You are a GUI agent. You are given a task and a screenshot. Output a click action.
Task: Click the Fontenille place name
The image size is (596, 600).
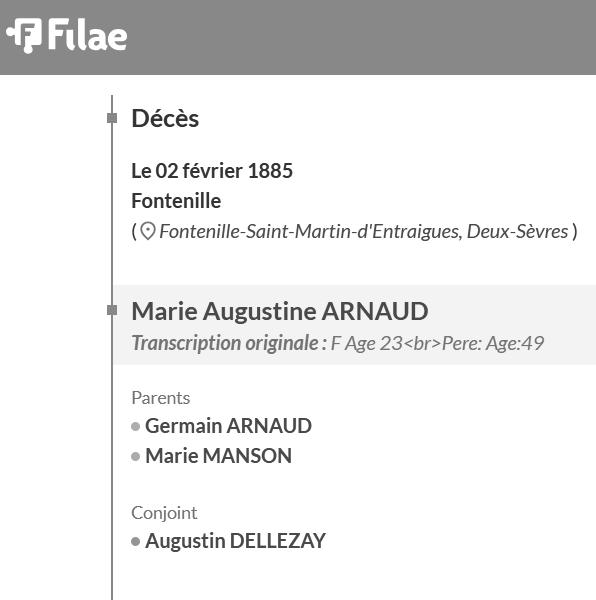[176, 201]
